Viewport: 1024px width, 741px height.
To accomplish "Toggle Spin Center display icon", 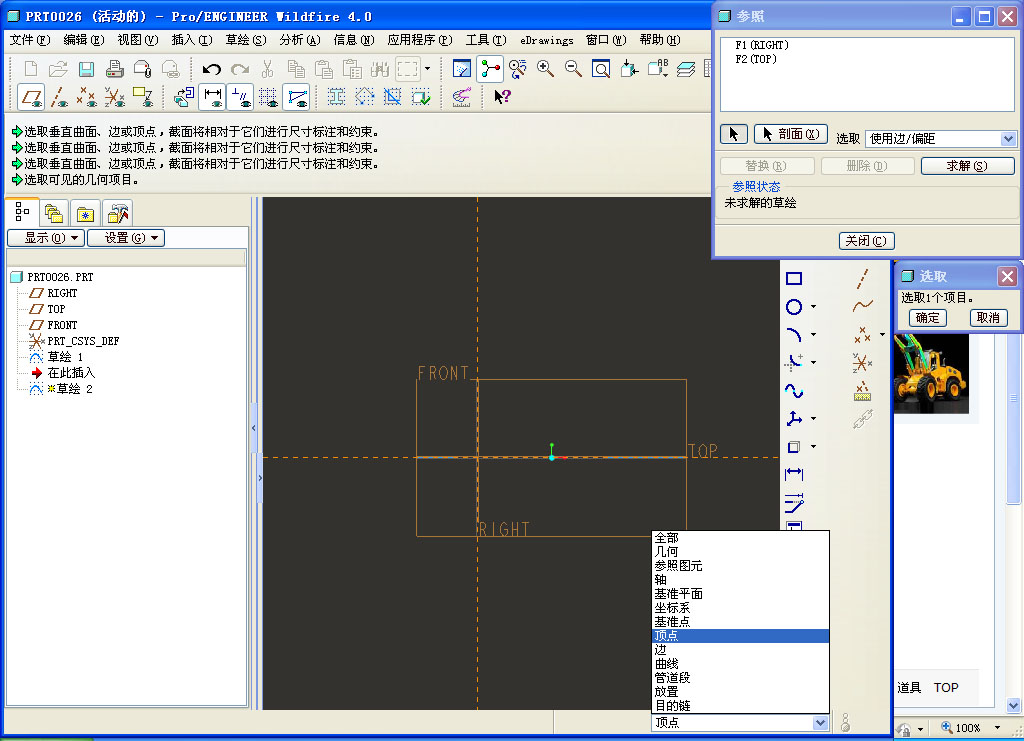I will pyautogui.click(x=490, y=69).
